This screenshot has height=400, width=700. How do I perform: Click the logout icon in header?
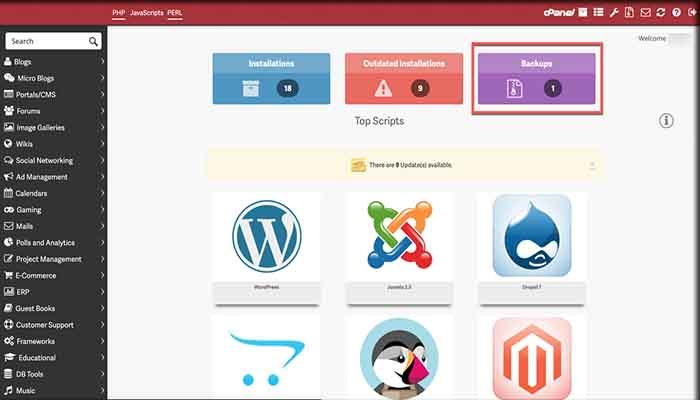point(692,12)
